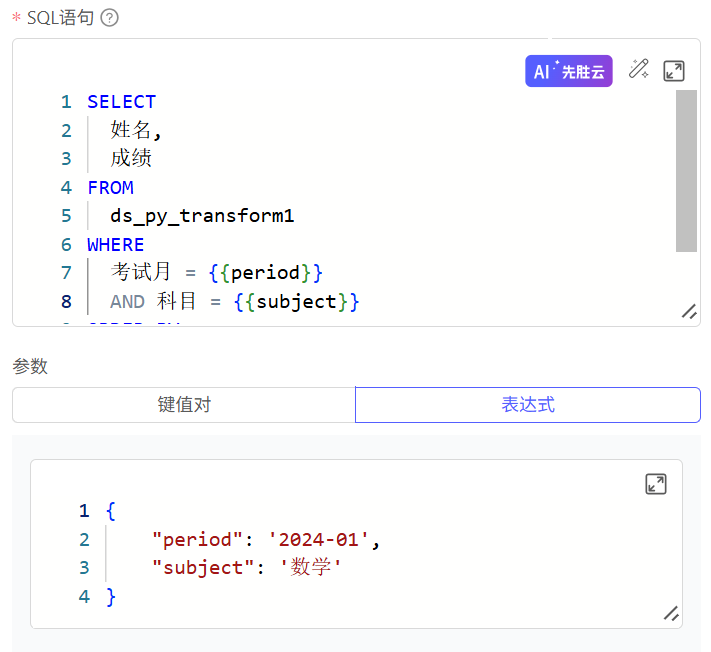Click the 姓名, column line
The width and height of the screenshot is (711, 652).
pyautogui.click(x=136, y=131)
